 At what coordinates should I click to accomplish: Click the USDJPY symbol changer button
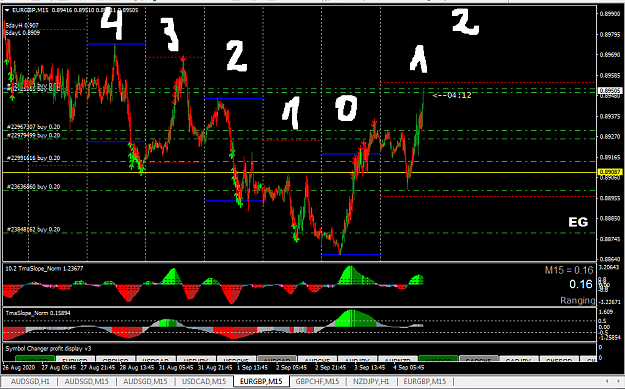pyautogui.click(x=196, y=359)
